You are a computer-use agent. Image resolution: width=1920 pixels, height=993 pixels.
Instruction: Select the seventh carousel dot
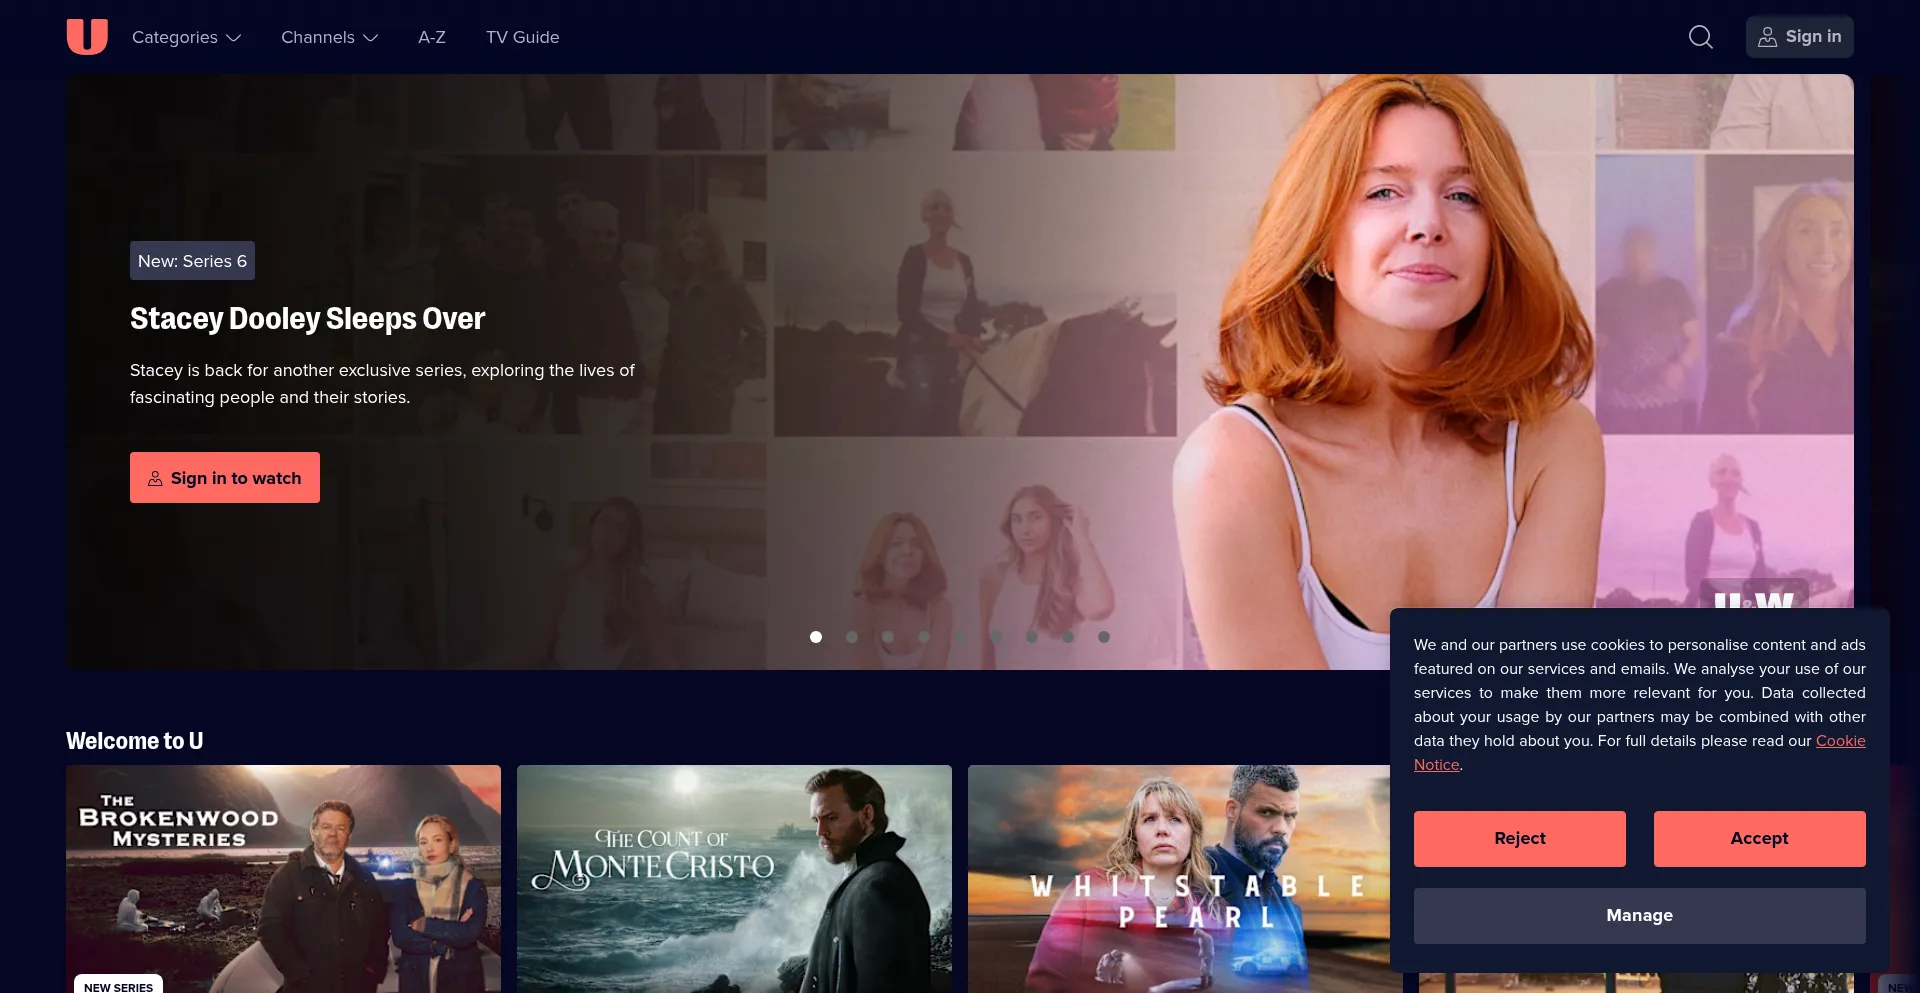pos(1032,637)
